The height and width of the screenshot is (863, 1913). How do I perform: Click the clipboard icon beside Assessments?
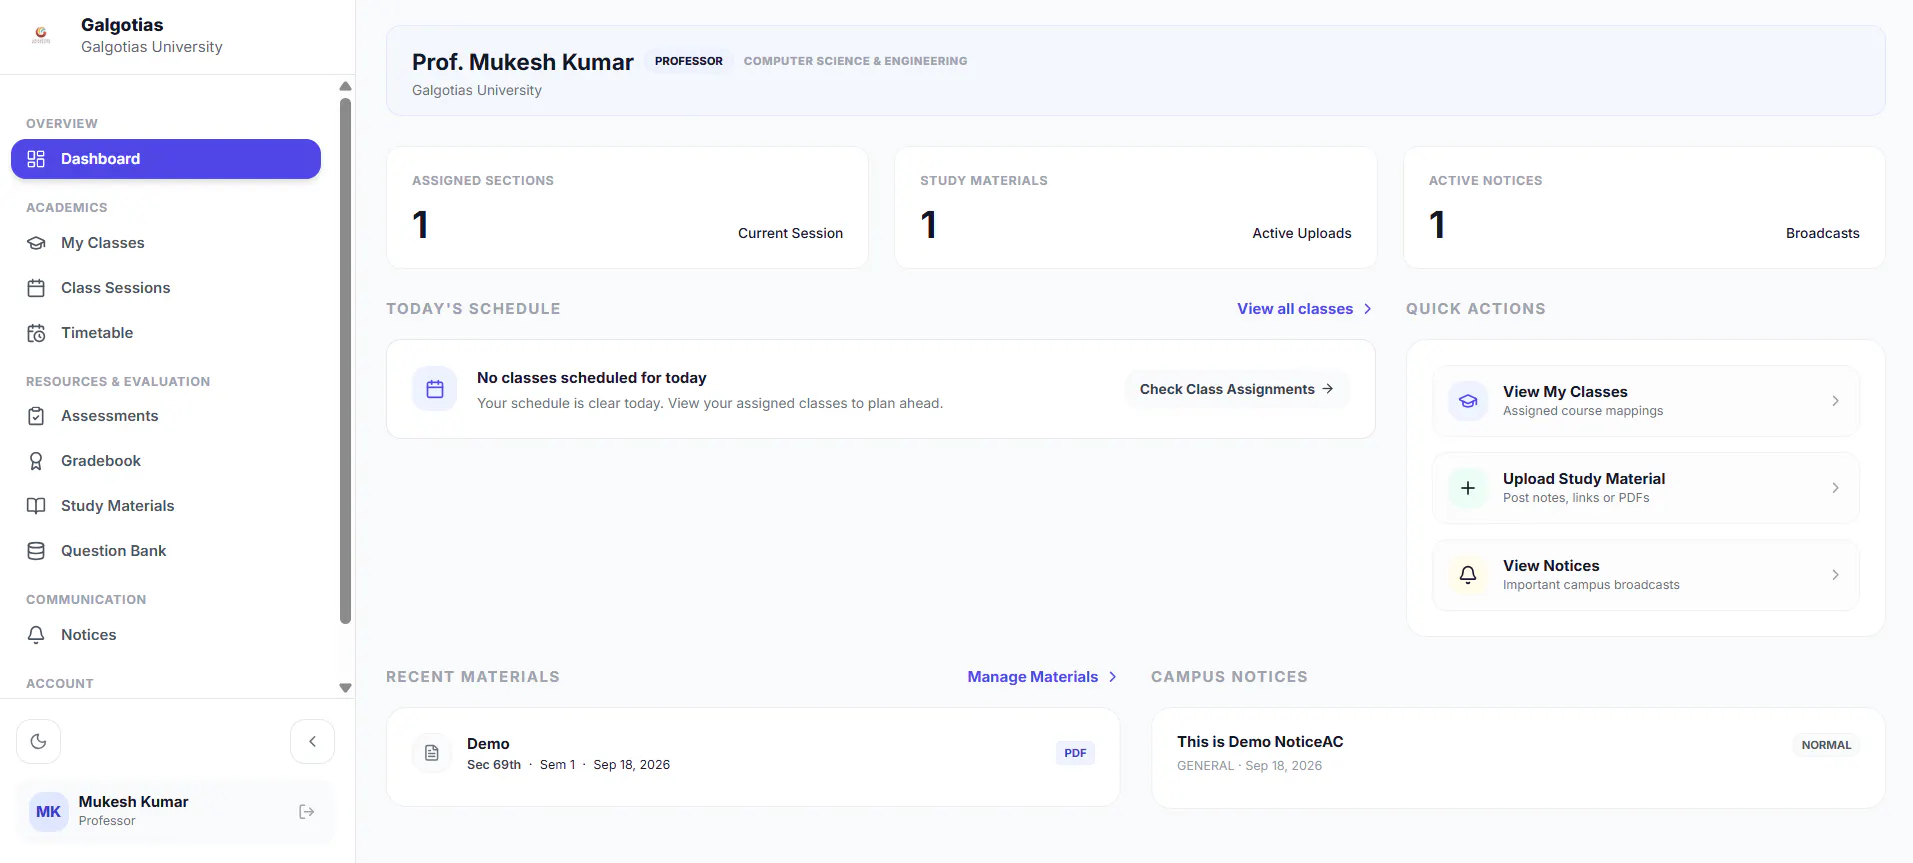pos(36,416)
